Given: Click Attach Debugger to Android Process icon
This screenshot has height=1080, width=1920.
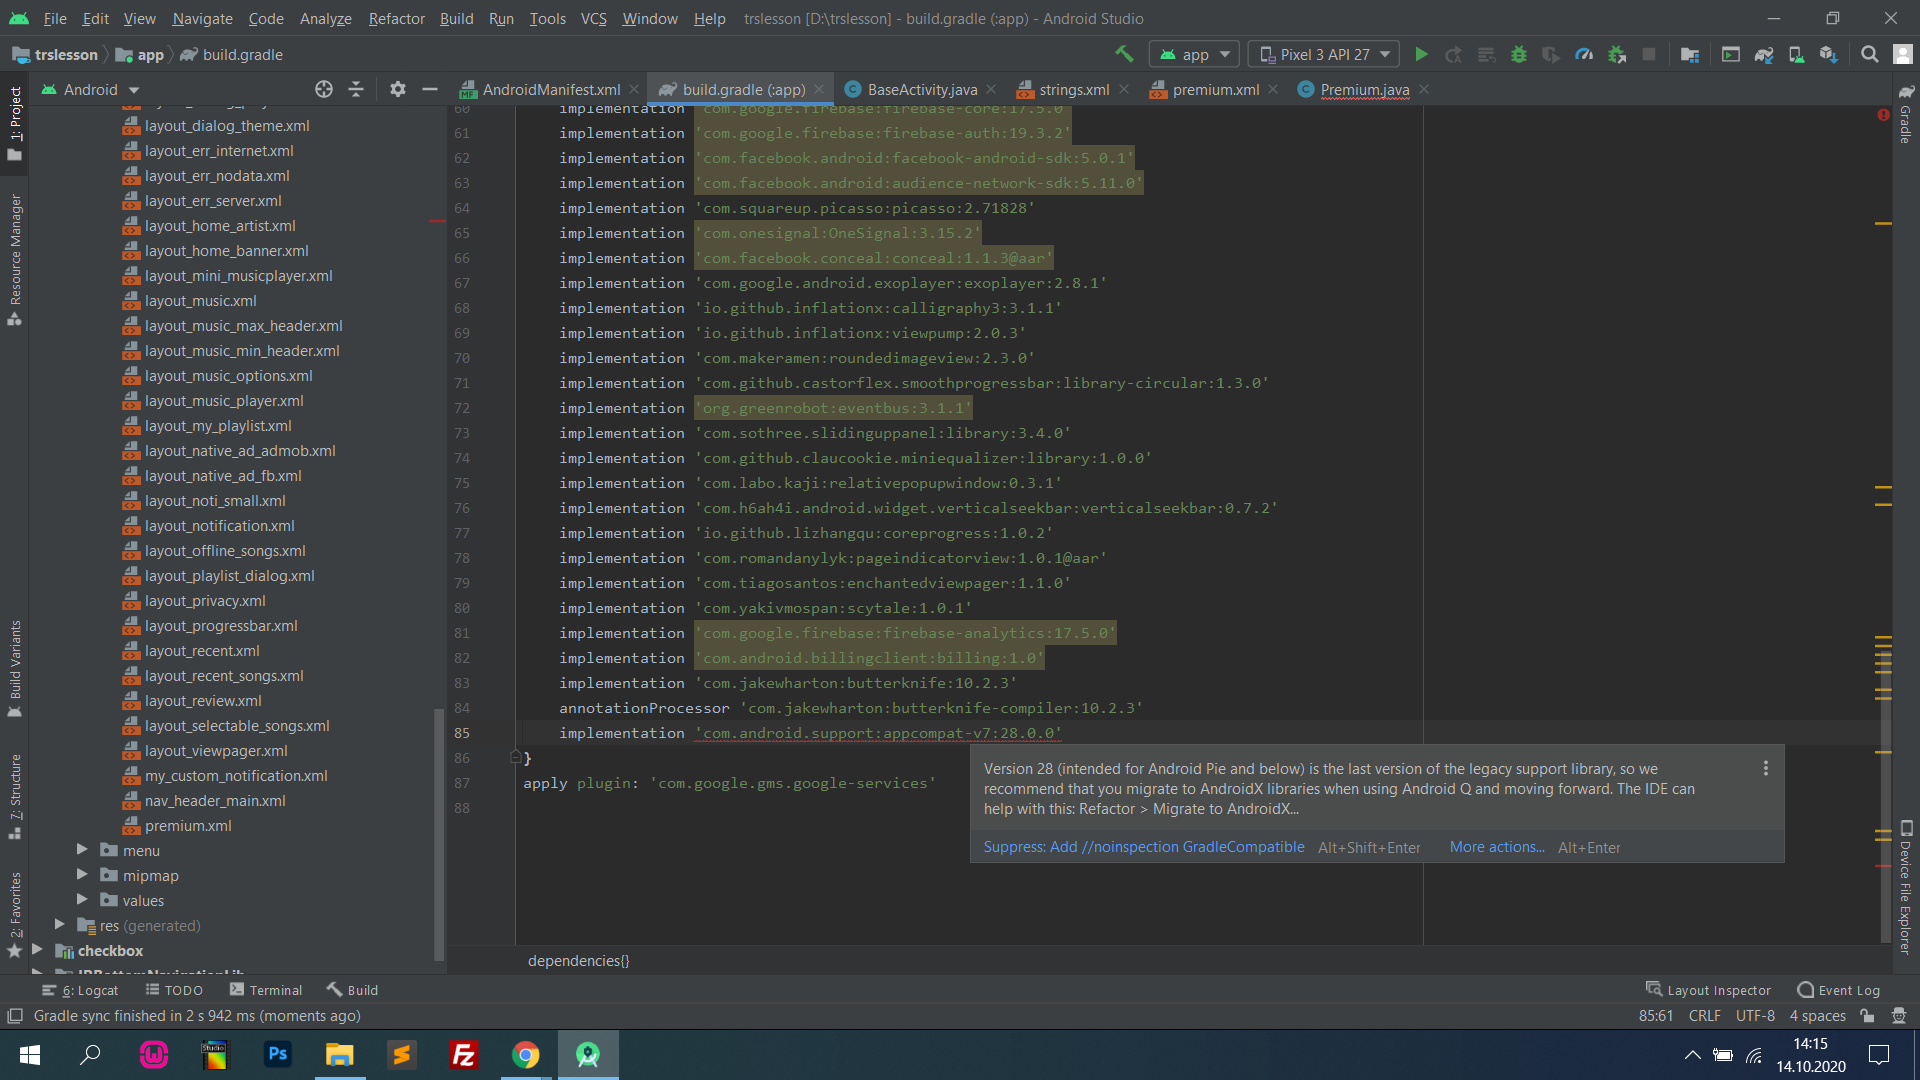Looking at the screenshot, I should pyautogui.click(x=1617, y=54).
